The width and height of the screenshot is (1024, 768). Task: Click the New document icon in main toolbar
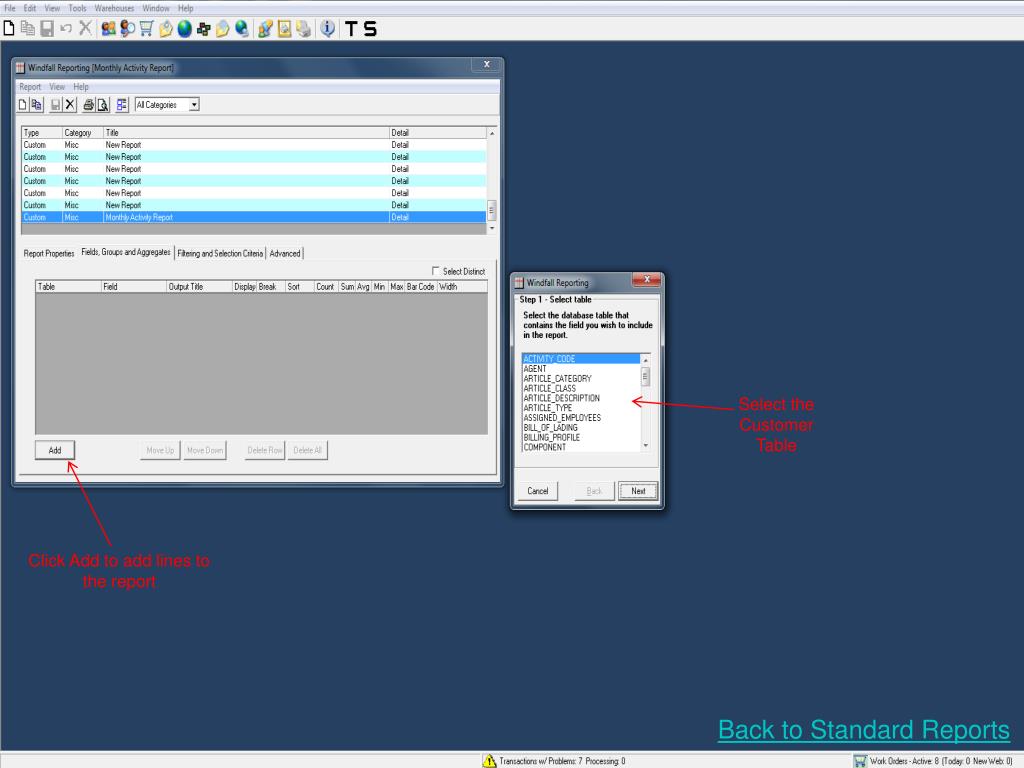[9, 28]
